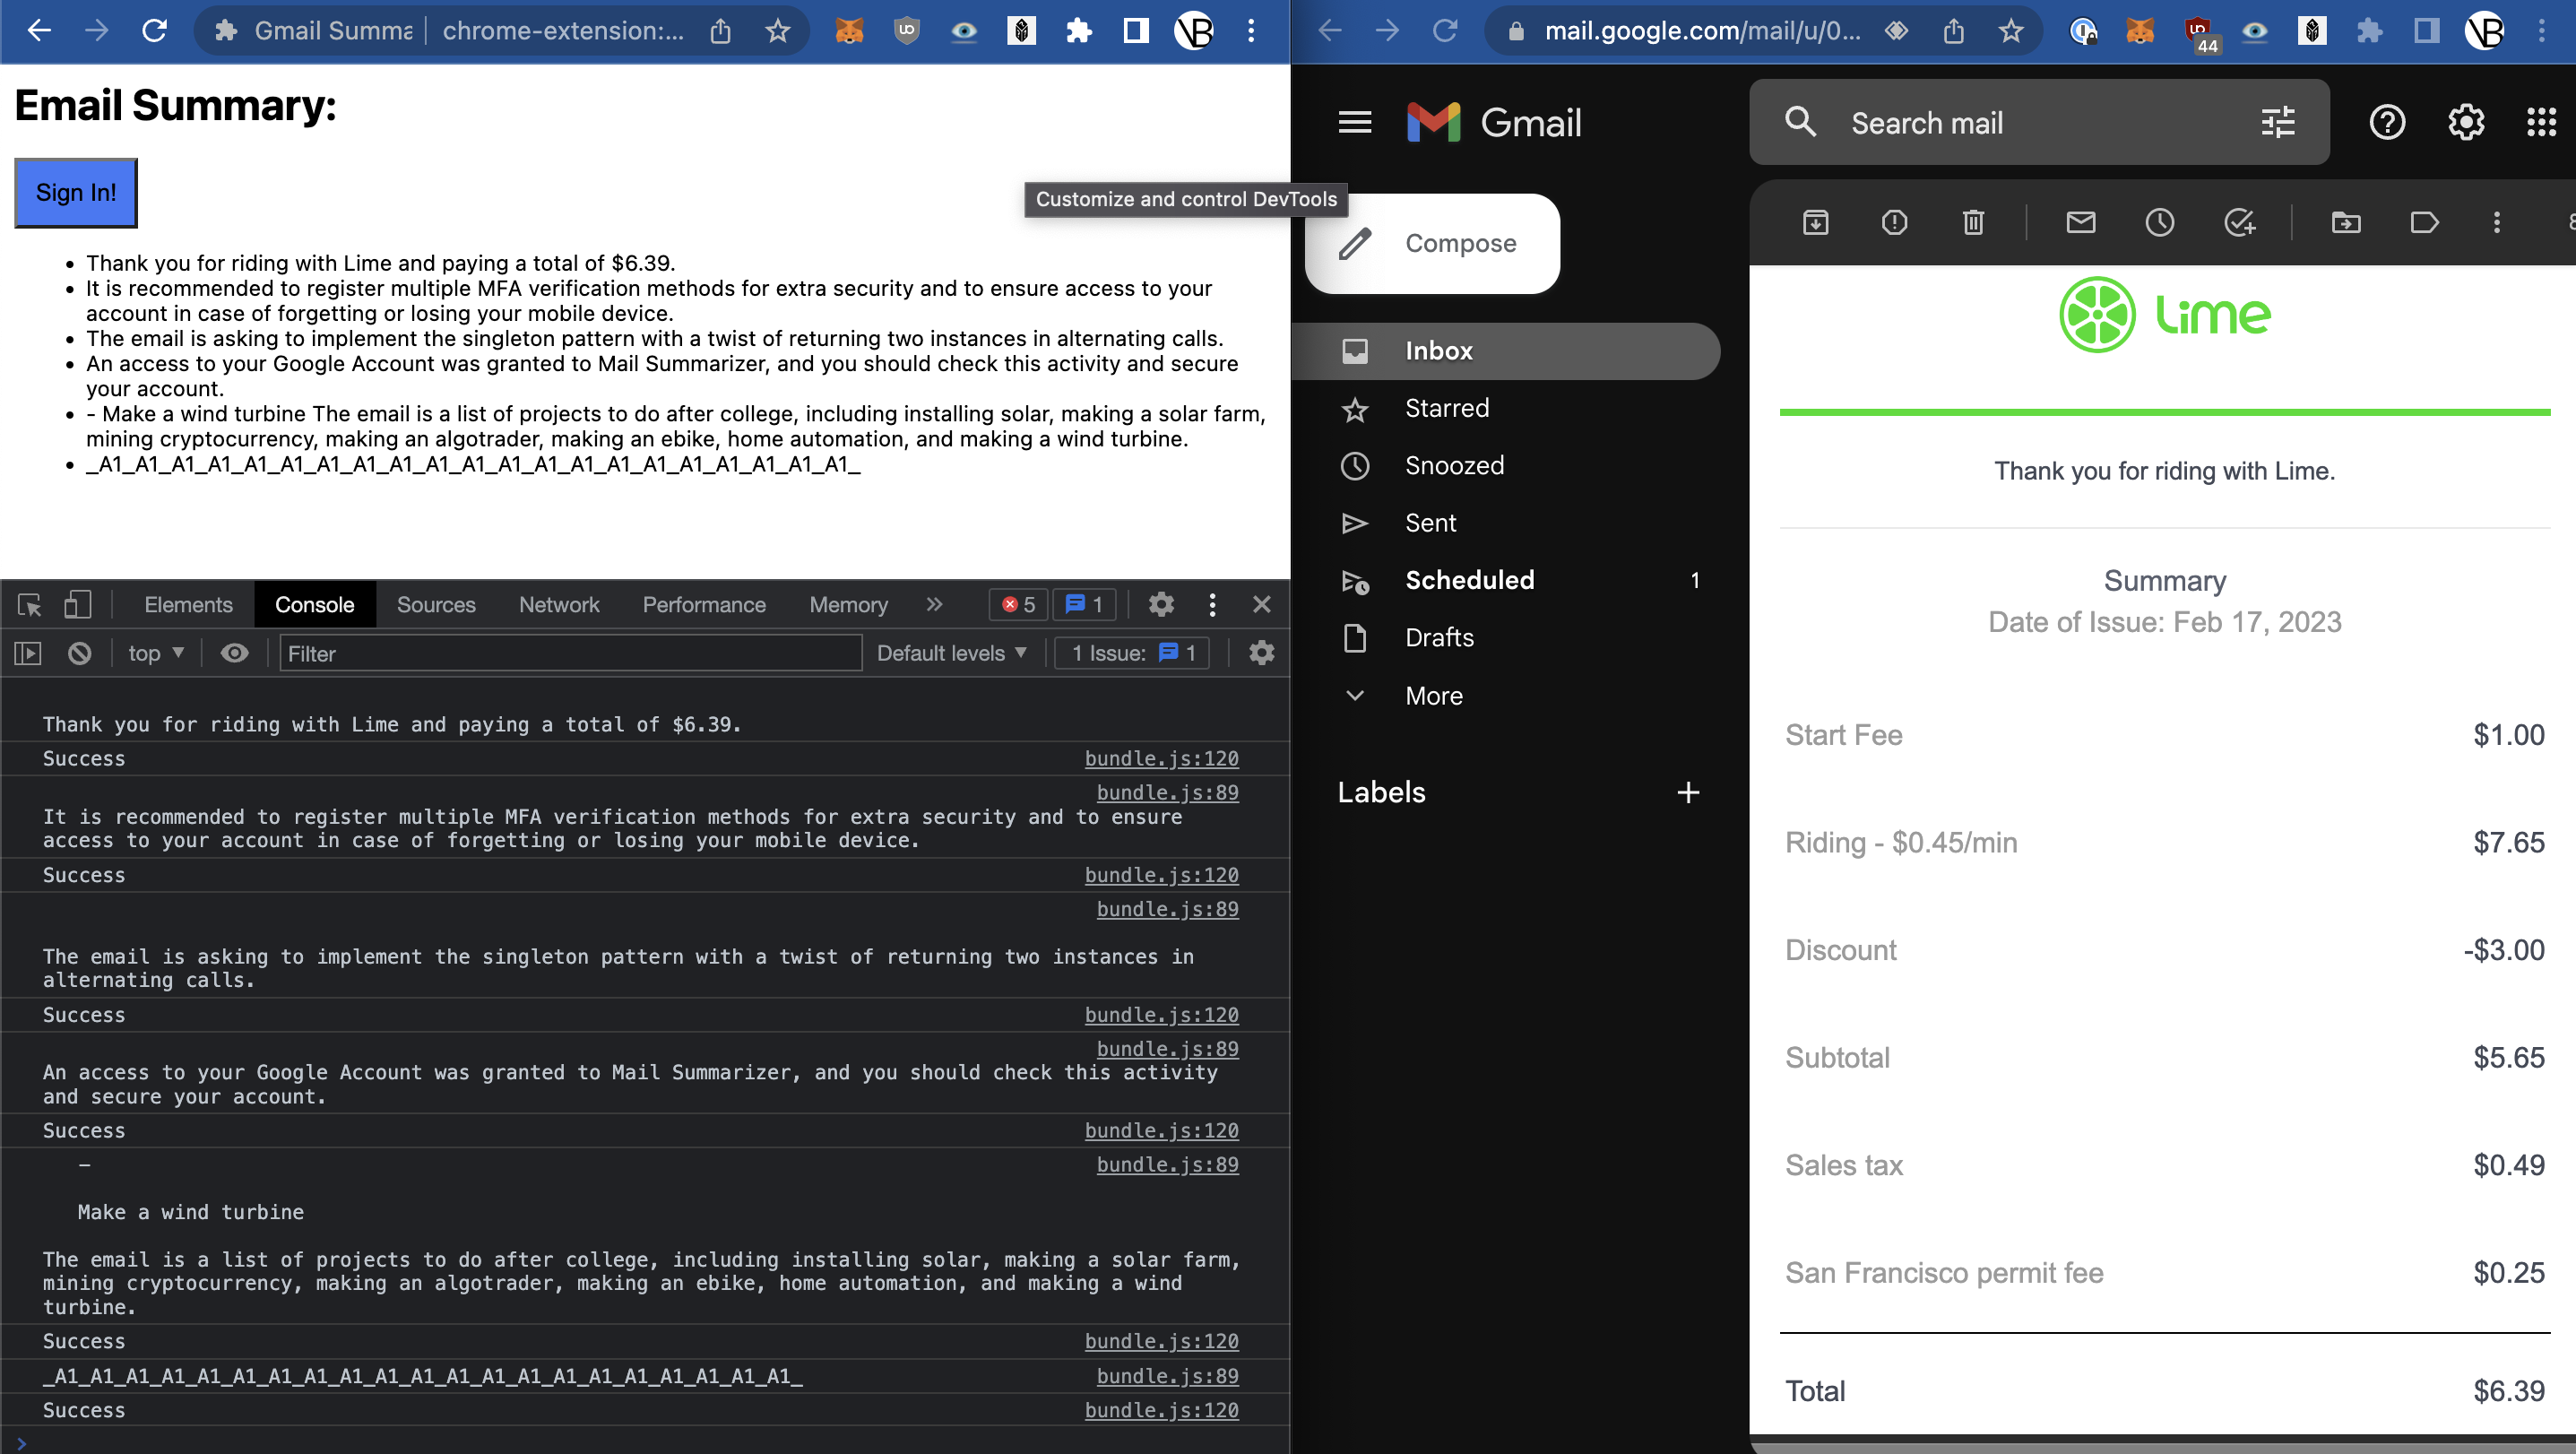Show Gmail search options sliders icon

(x=2277, y=122)
